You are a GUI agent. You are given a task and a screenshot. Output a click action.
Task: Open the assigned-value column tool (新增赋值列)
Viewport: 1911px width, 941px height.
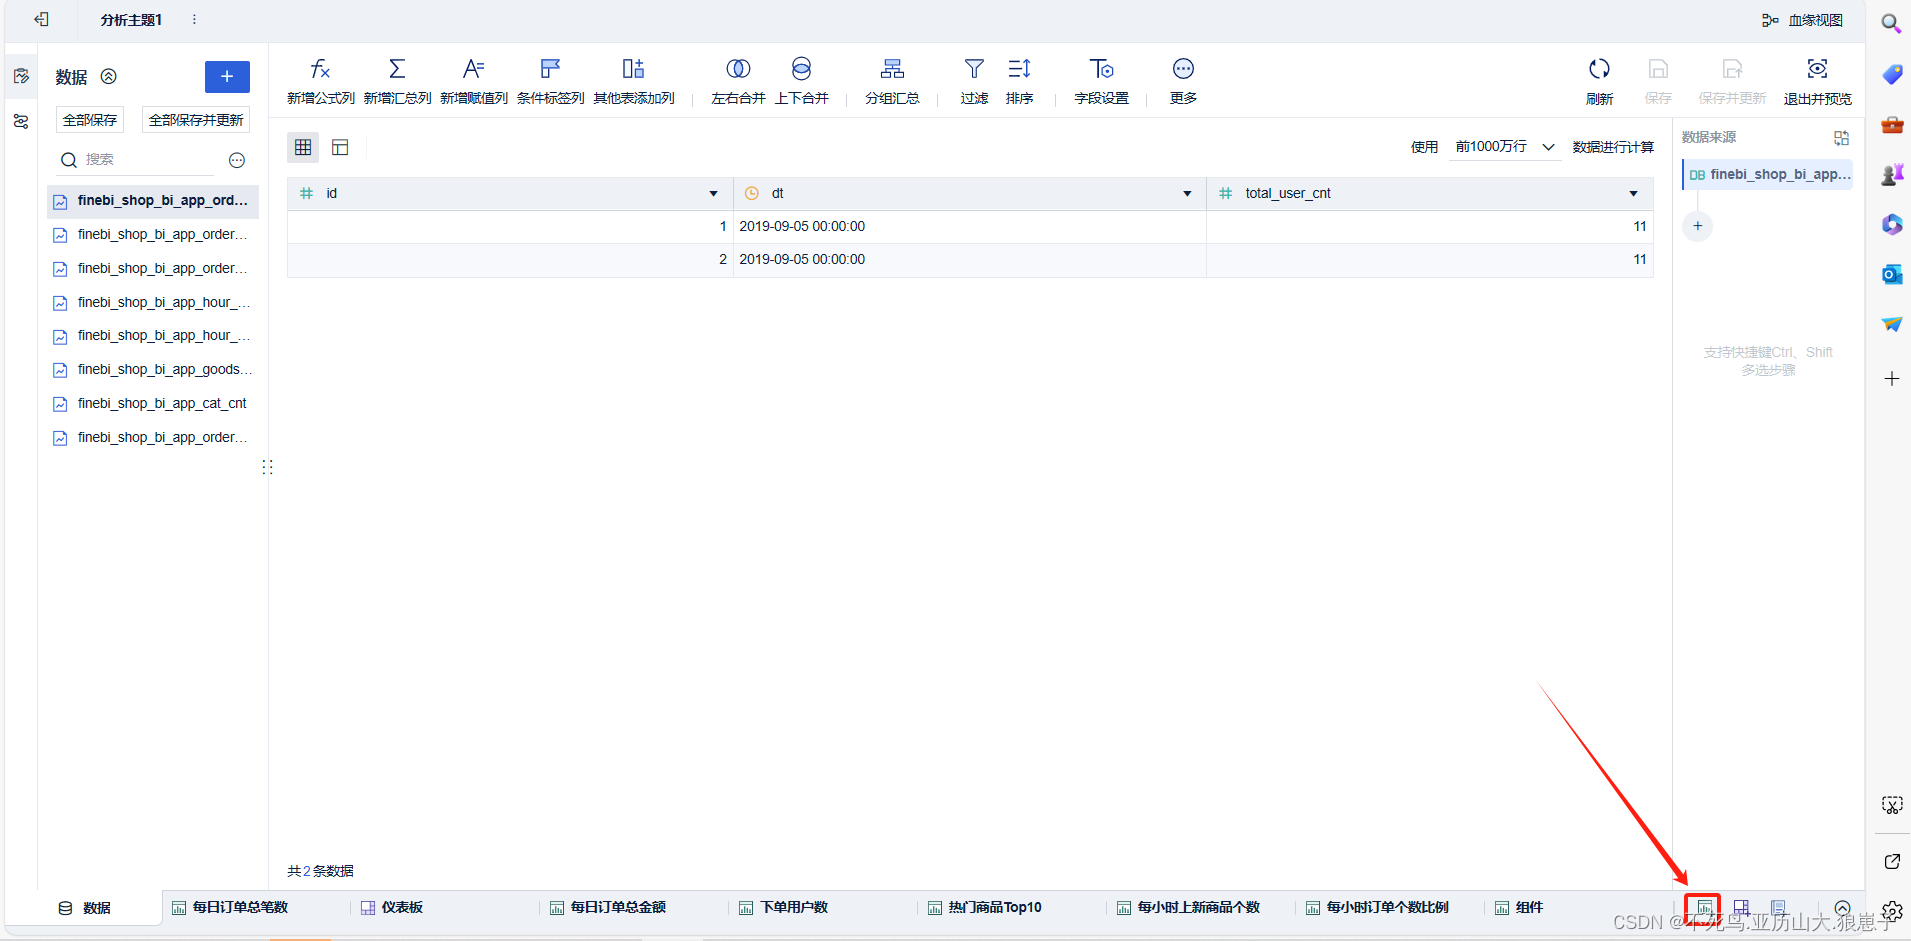click(x=474, y=81)
